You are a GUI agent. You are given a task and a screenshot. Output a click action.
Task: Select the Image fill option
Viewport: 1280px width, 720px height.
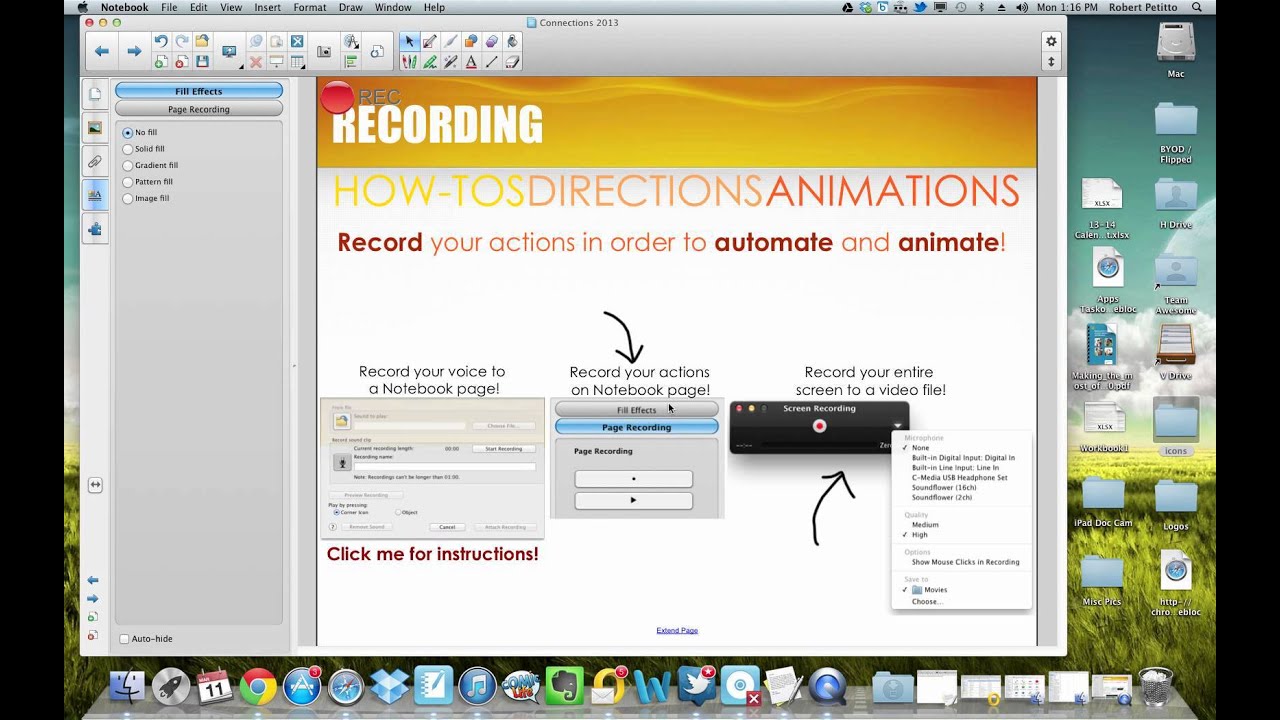[145, 198]
